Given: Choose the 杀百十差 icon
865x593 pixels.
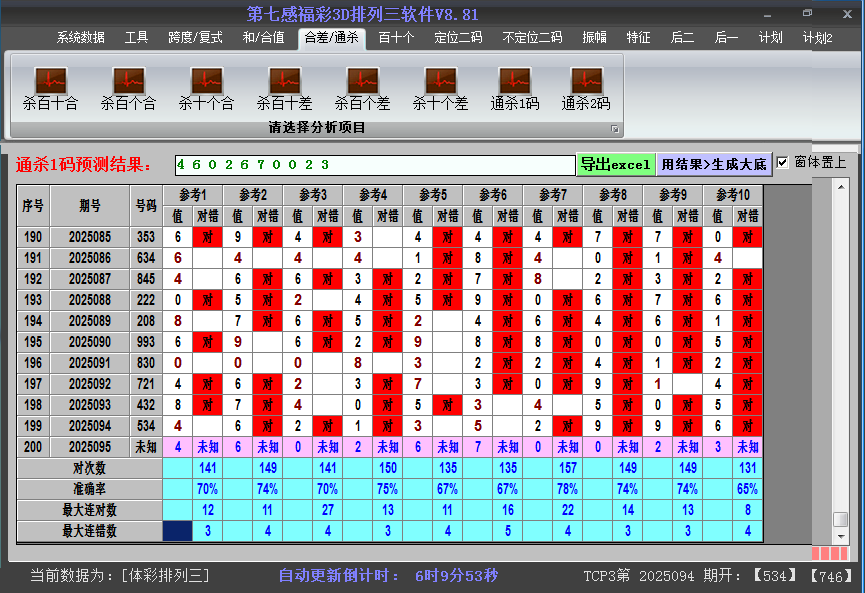Looking at the screenshot, I should click(x=284, y=81).
